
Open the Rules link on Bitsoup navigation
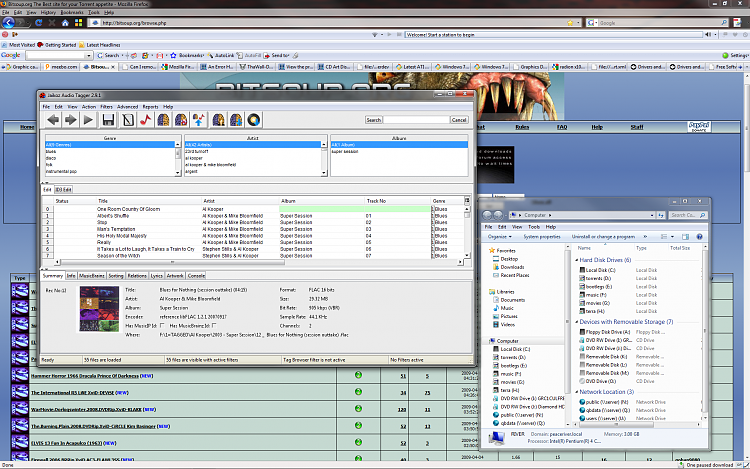[x=522, y=127]
